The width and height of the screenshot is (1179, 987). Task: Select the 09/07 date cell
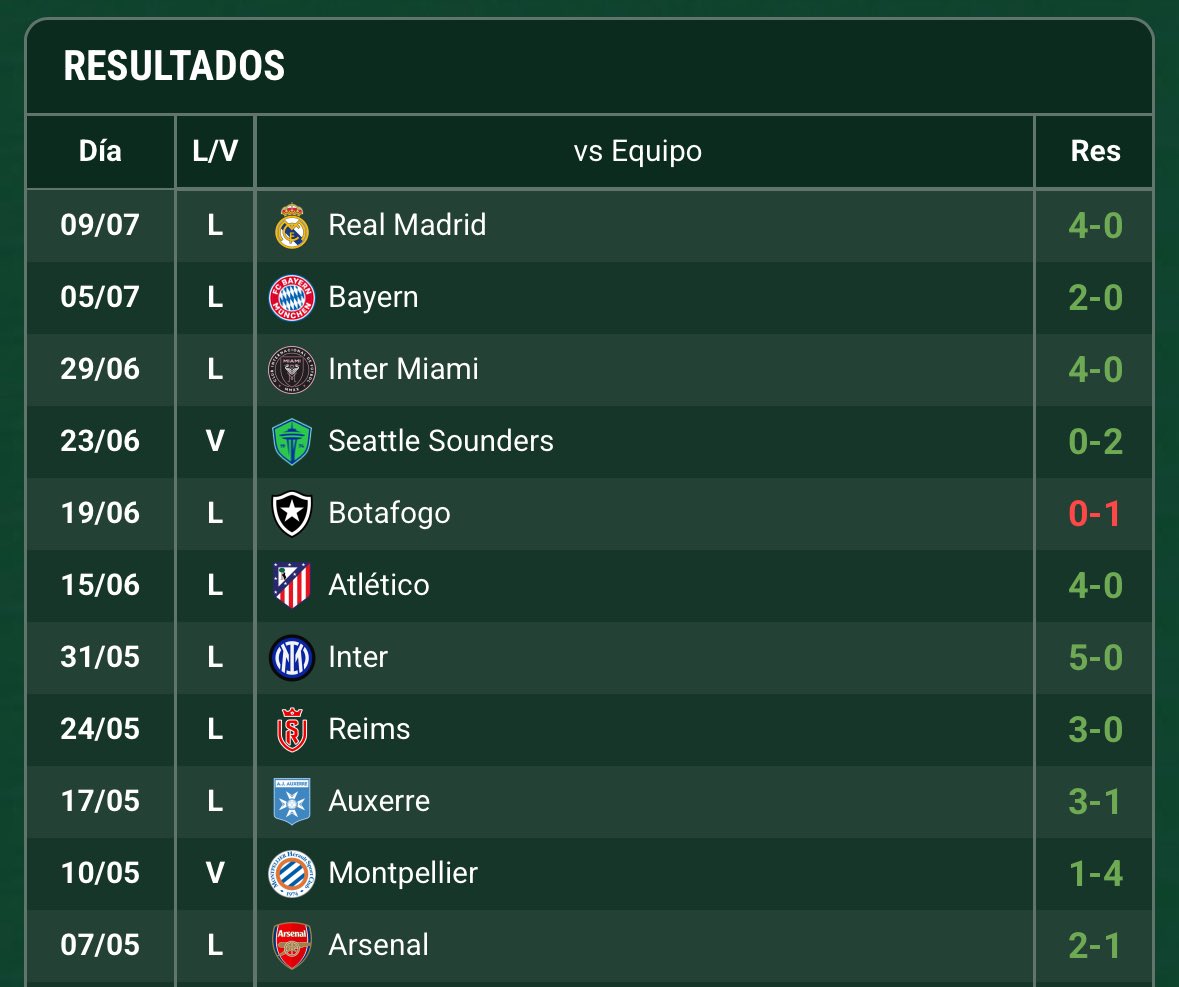(x=100, y=225)
